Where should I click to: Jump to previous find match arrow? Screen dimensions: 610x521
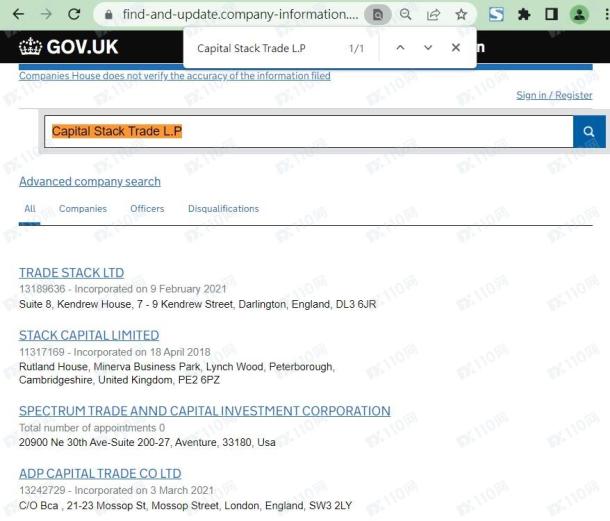click(x=400, y=47)
